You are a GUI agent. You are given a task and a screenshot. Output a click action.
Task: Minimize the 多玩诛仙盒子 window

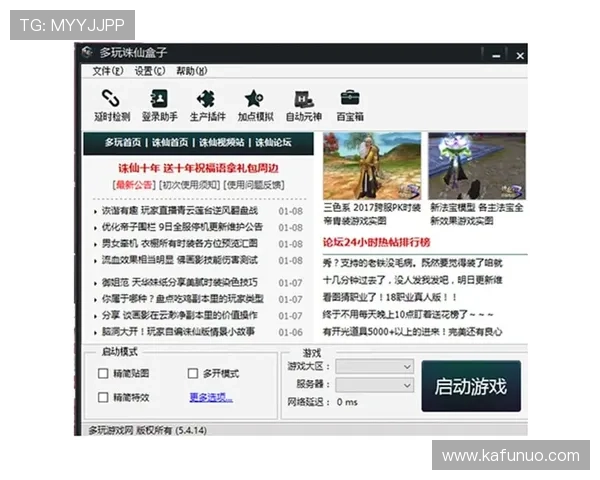point(496,56)
